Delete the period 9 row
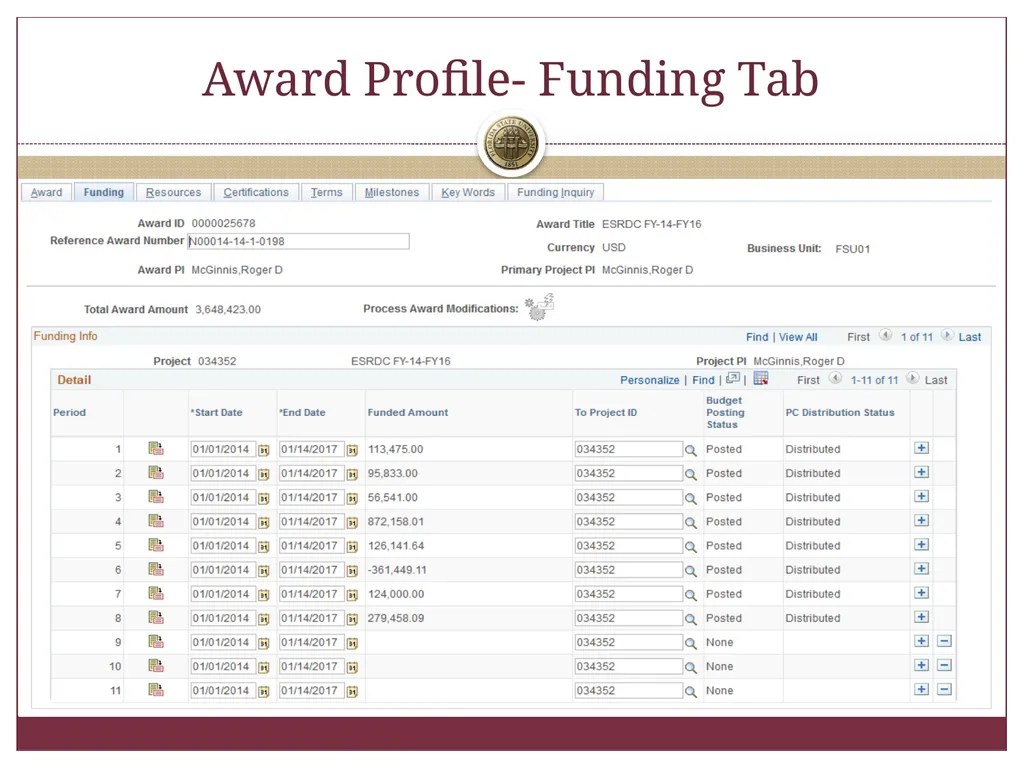This screenshot has width=1024, height=768. click(944, 641)
